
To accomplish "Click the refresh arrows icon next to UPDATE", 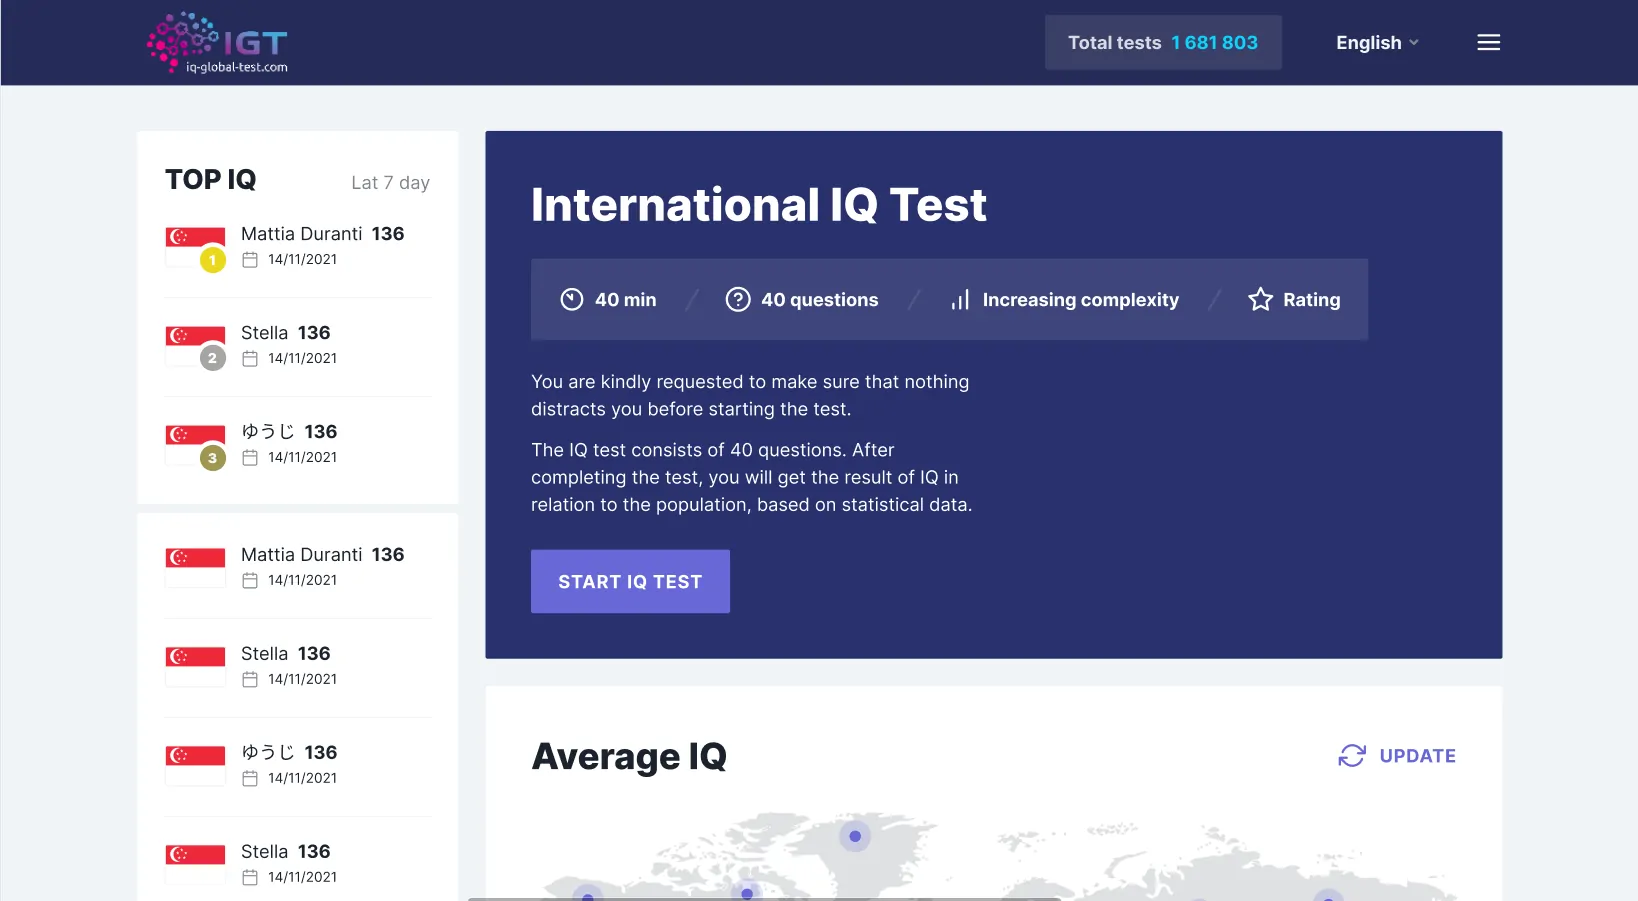I will 1352,756.
